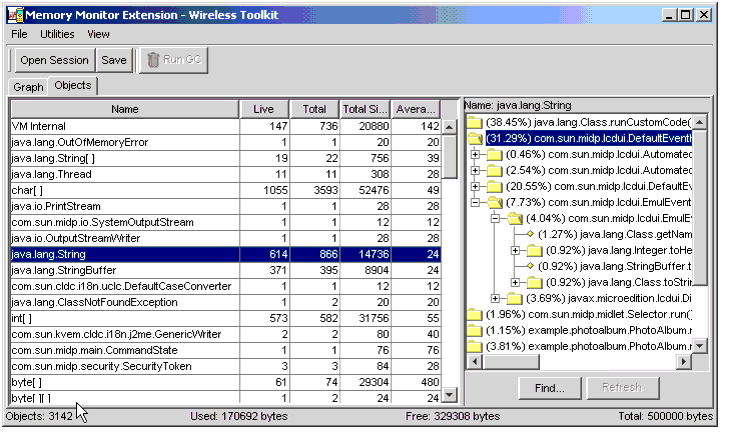
Task: Click the Open Session button
Action: point(54,60)
